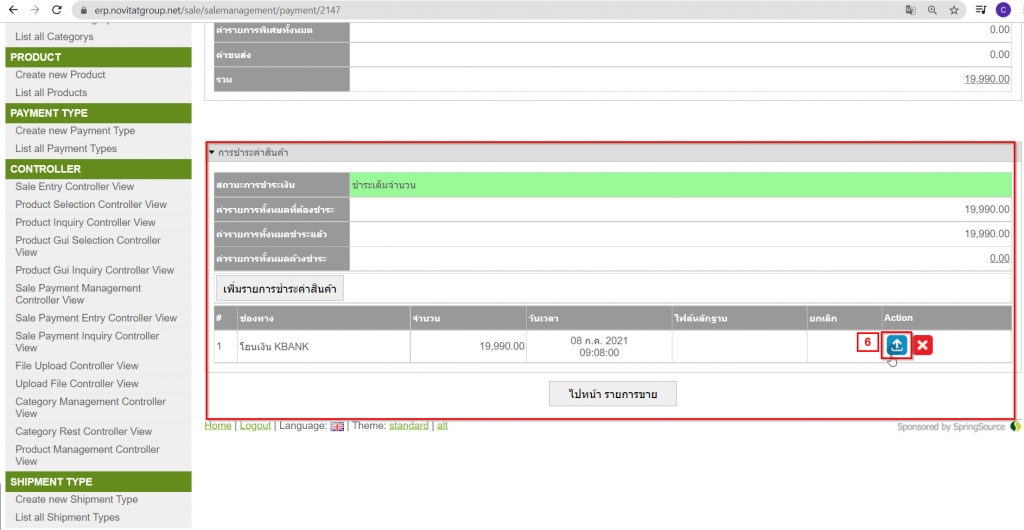Click the zoom magnifier icon in address bar
Viewport: 1024px width, 530px height.
(x=932, y=10)
